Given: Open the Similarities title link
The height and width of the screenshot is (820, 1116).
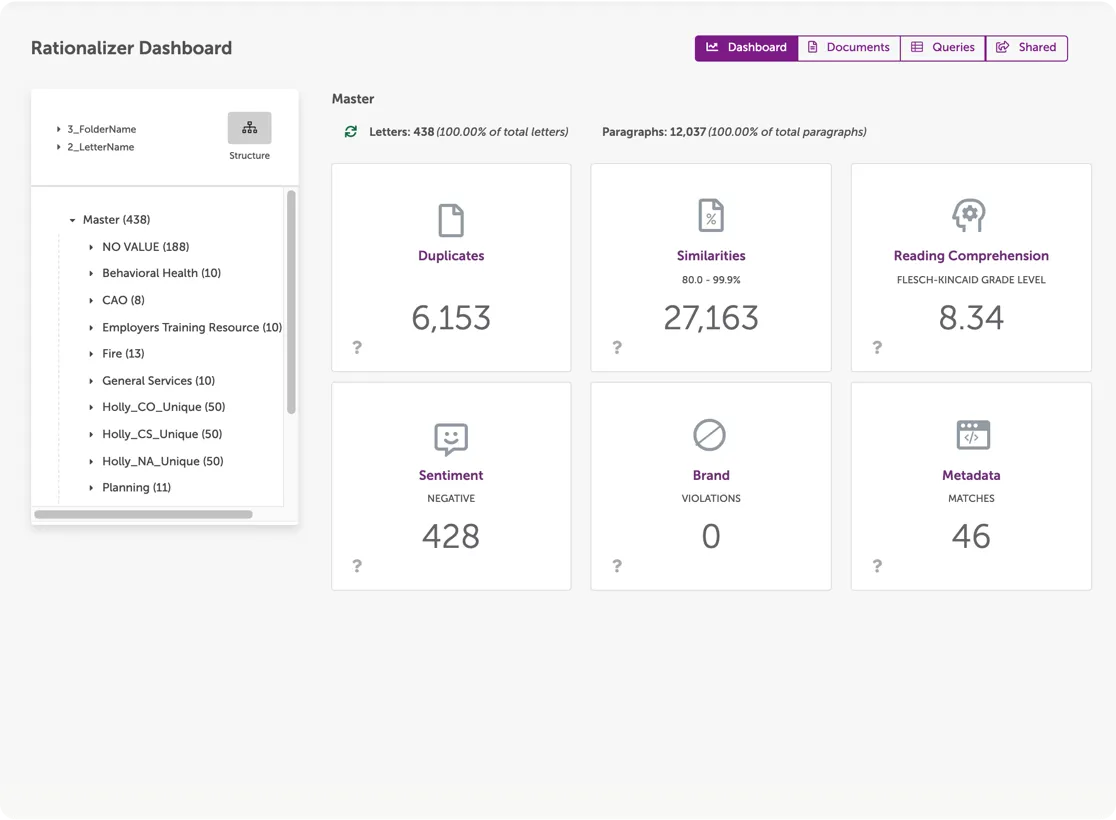Looking at the screenshot, I should [711, 256].
